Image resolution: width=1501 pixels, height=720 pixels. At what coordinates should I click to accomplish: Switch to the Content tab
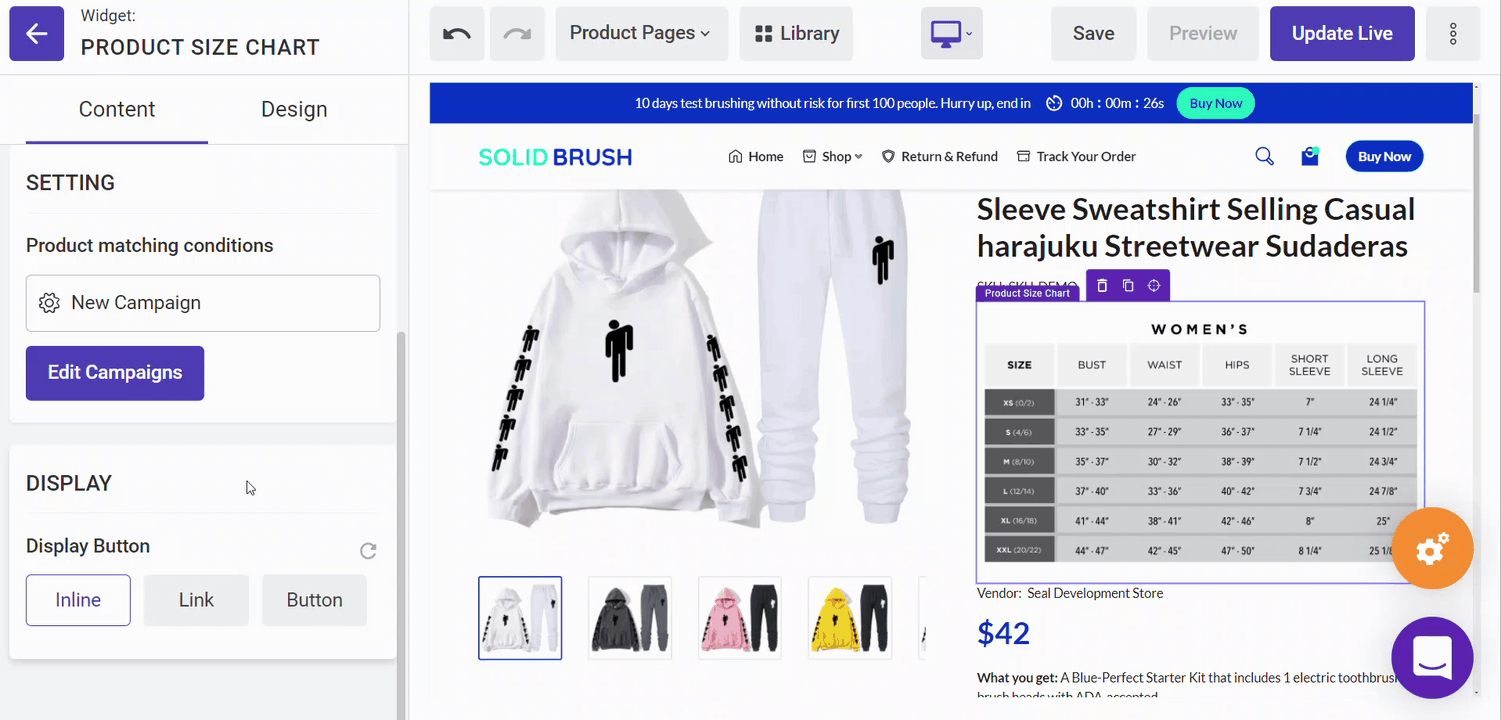click(x=117, y=109)
